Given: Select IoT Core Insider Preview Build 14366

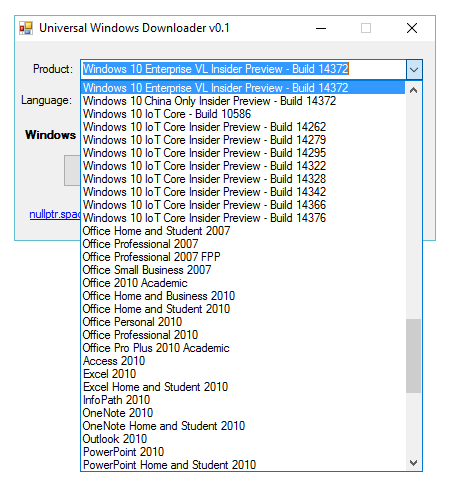Looking at the screenshot, I should 243,205.
